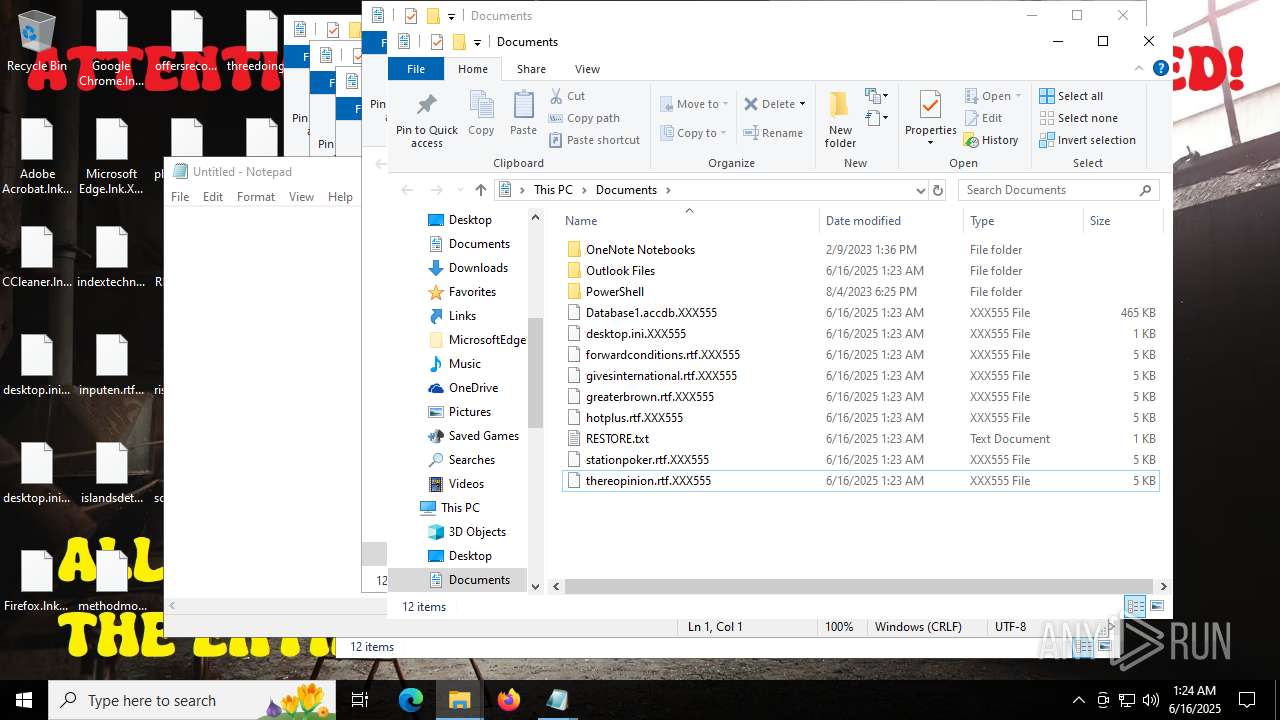Click the Delete ribbon button icon
This screenshot has width=1280, height=720.
click(751, 104)
